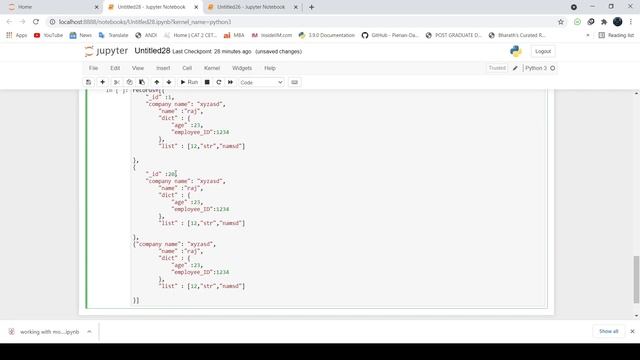
Task: Restart kernel and run all icon
Action: (x=231, y=82)
